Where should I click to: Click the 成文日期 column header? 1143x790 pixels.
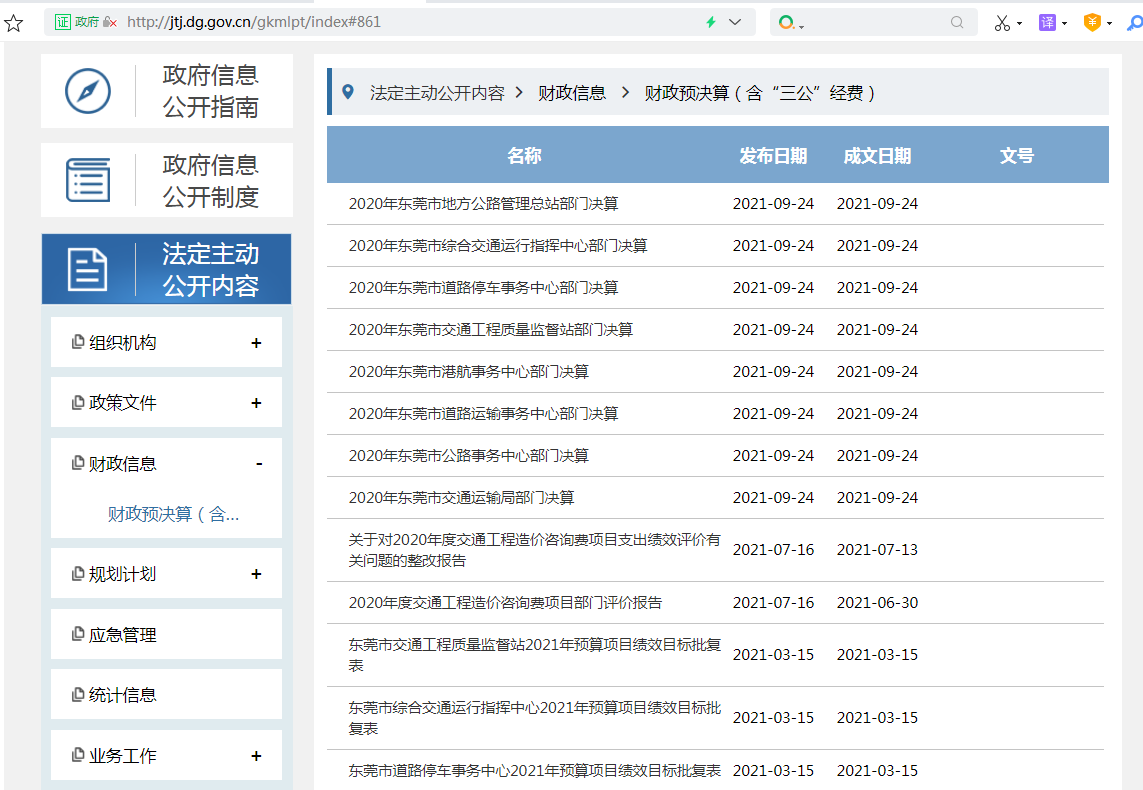tap(877, 155)
